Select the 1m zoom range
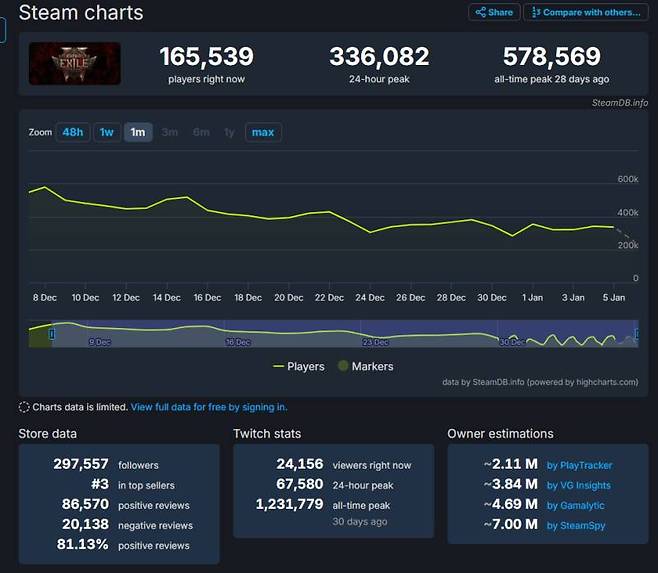 (138, 132)
